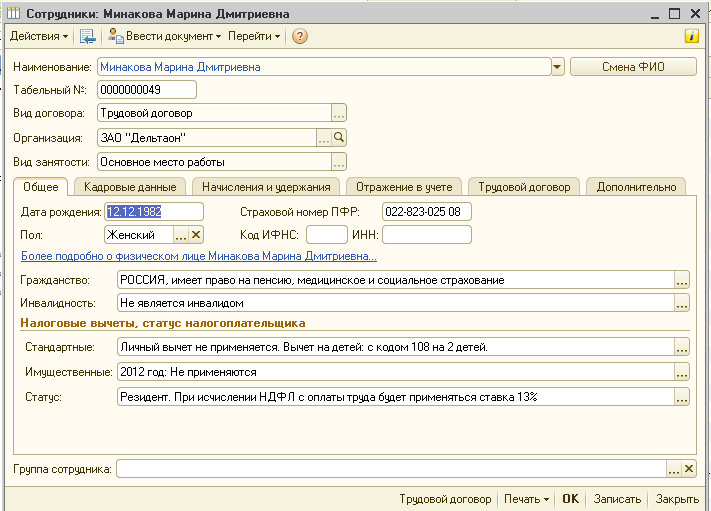
Task: Open Ввести документ toolbar menu
Action: [x=166, y=36]
